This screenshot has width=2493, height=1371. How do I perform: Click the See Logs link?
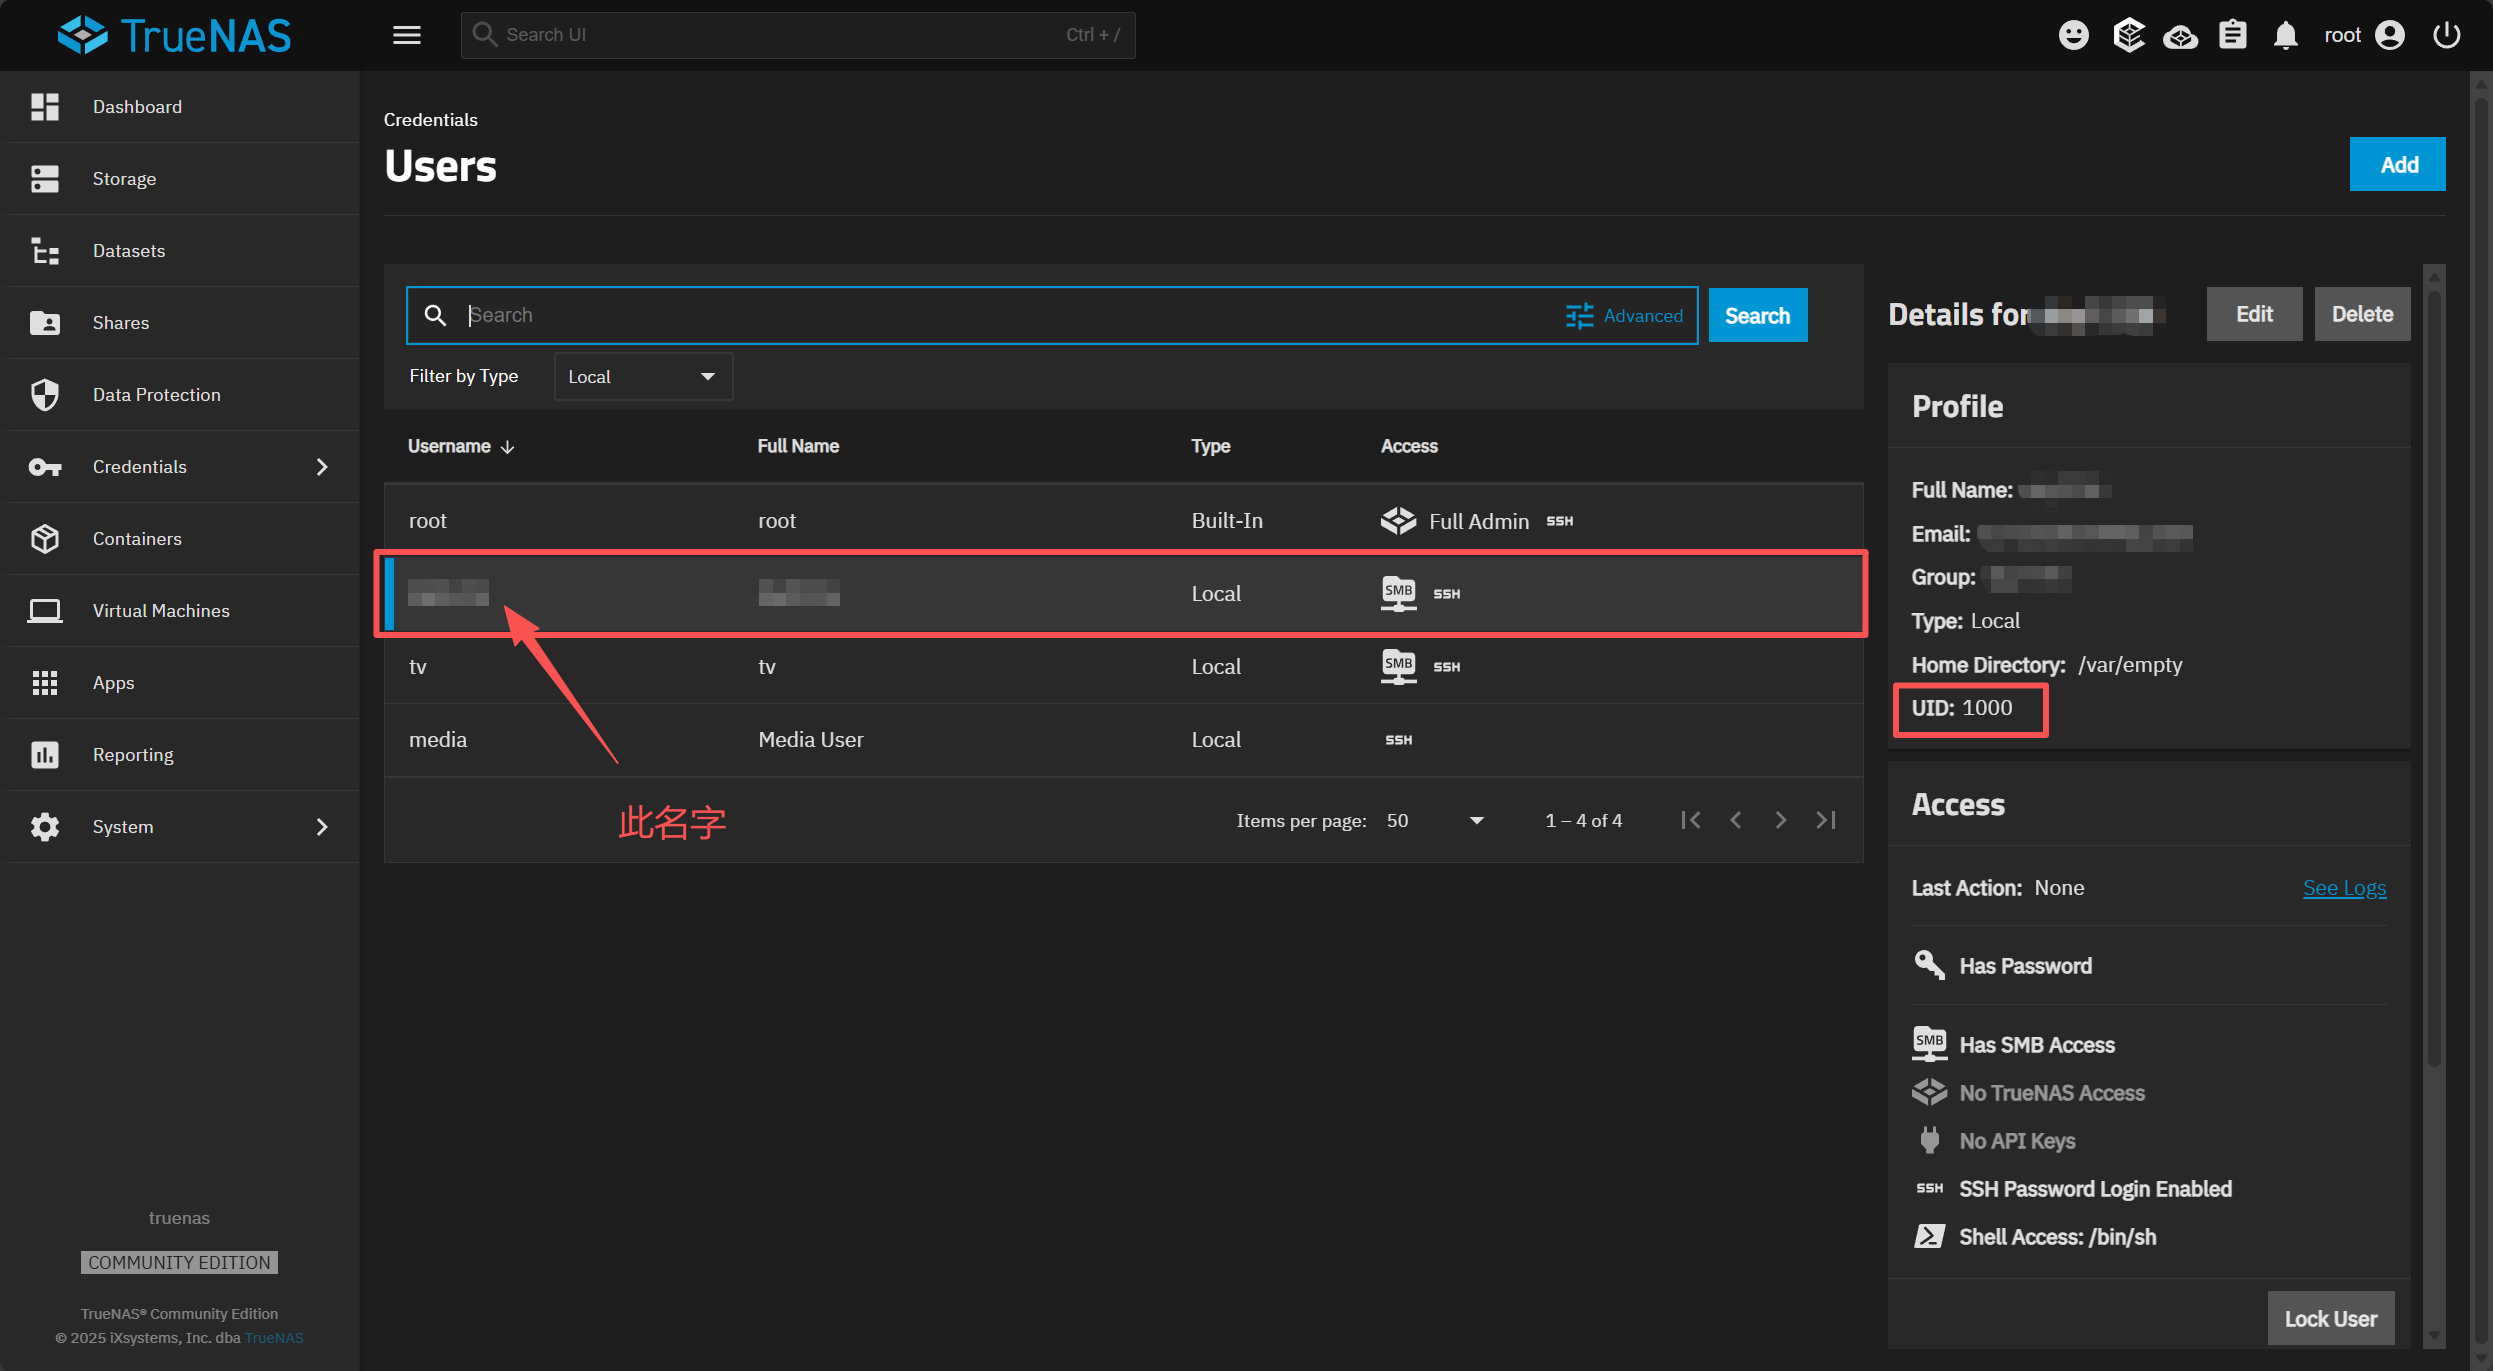[2343, 888]
